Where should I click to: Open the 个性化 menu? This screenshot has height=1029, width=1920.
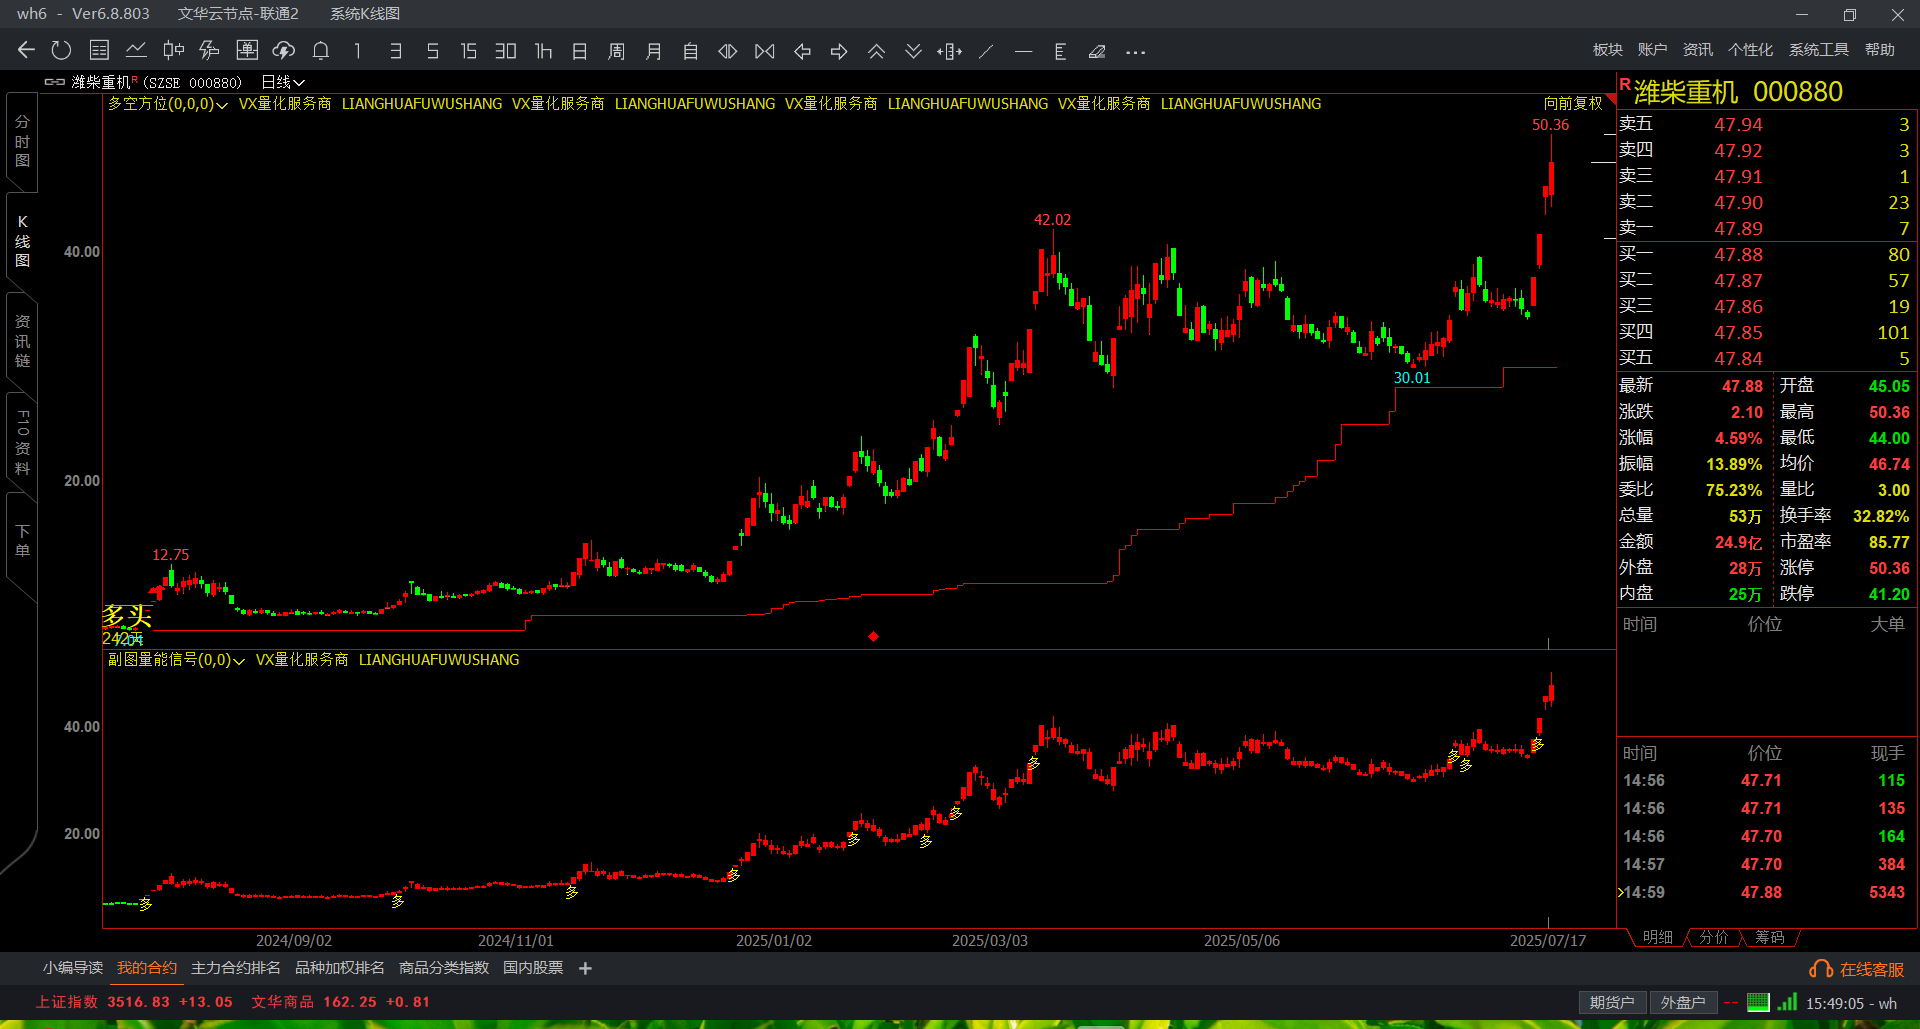pos(1750,50)
